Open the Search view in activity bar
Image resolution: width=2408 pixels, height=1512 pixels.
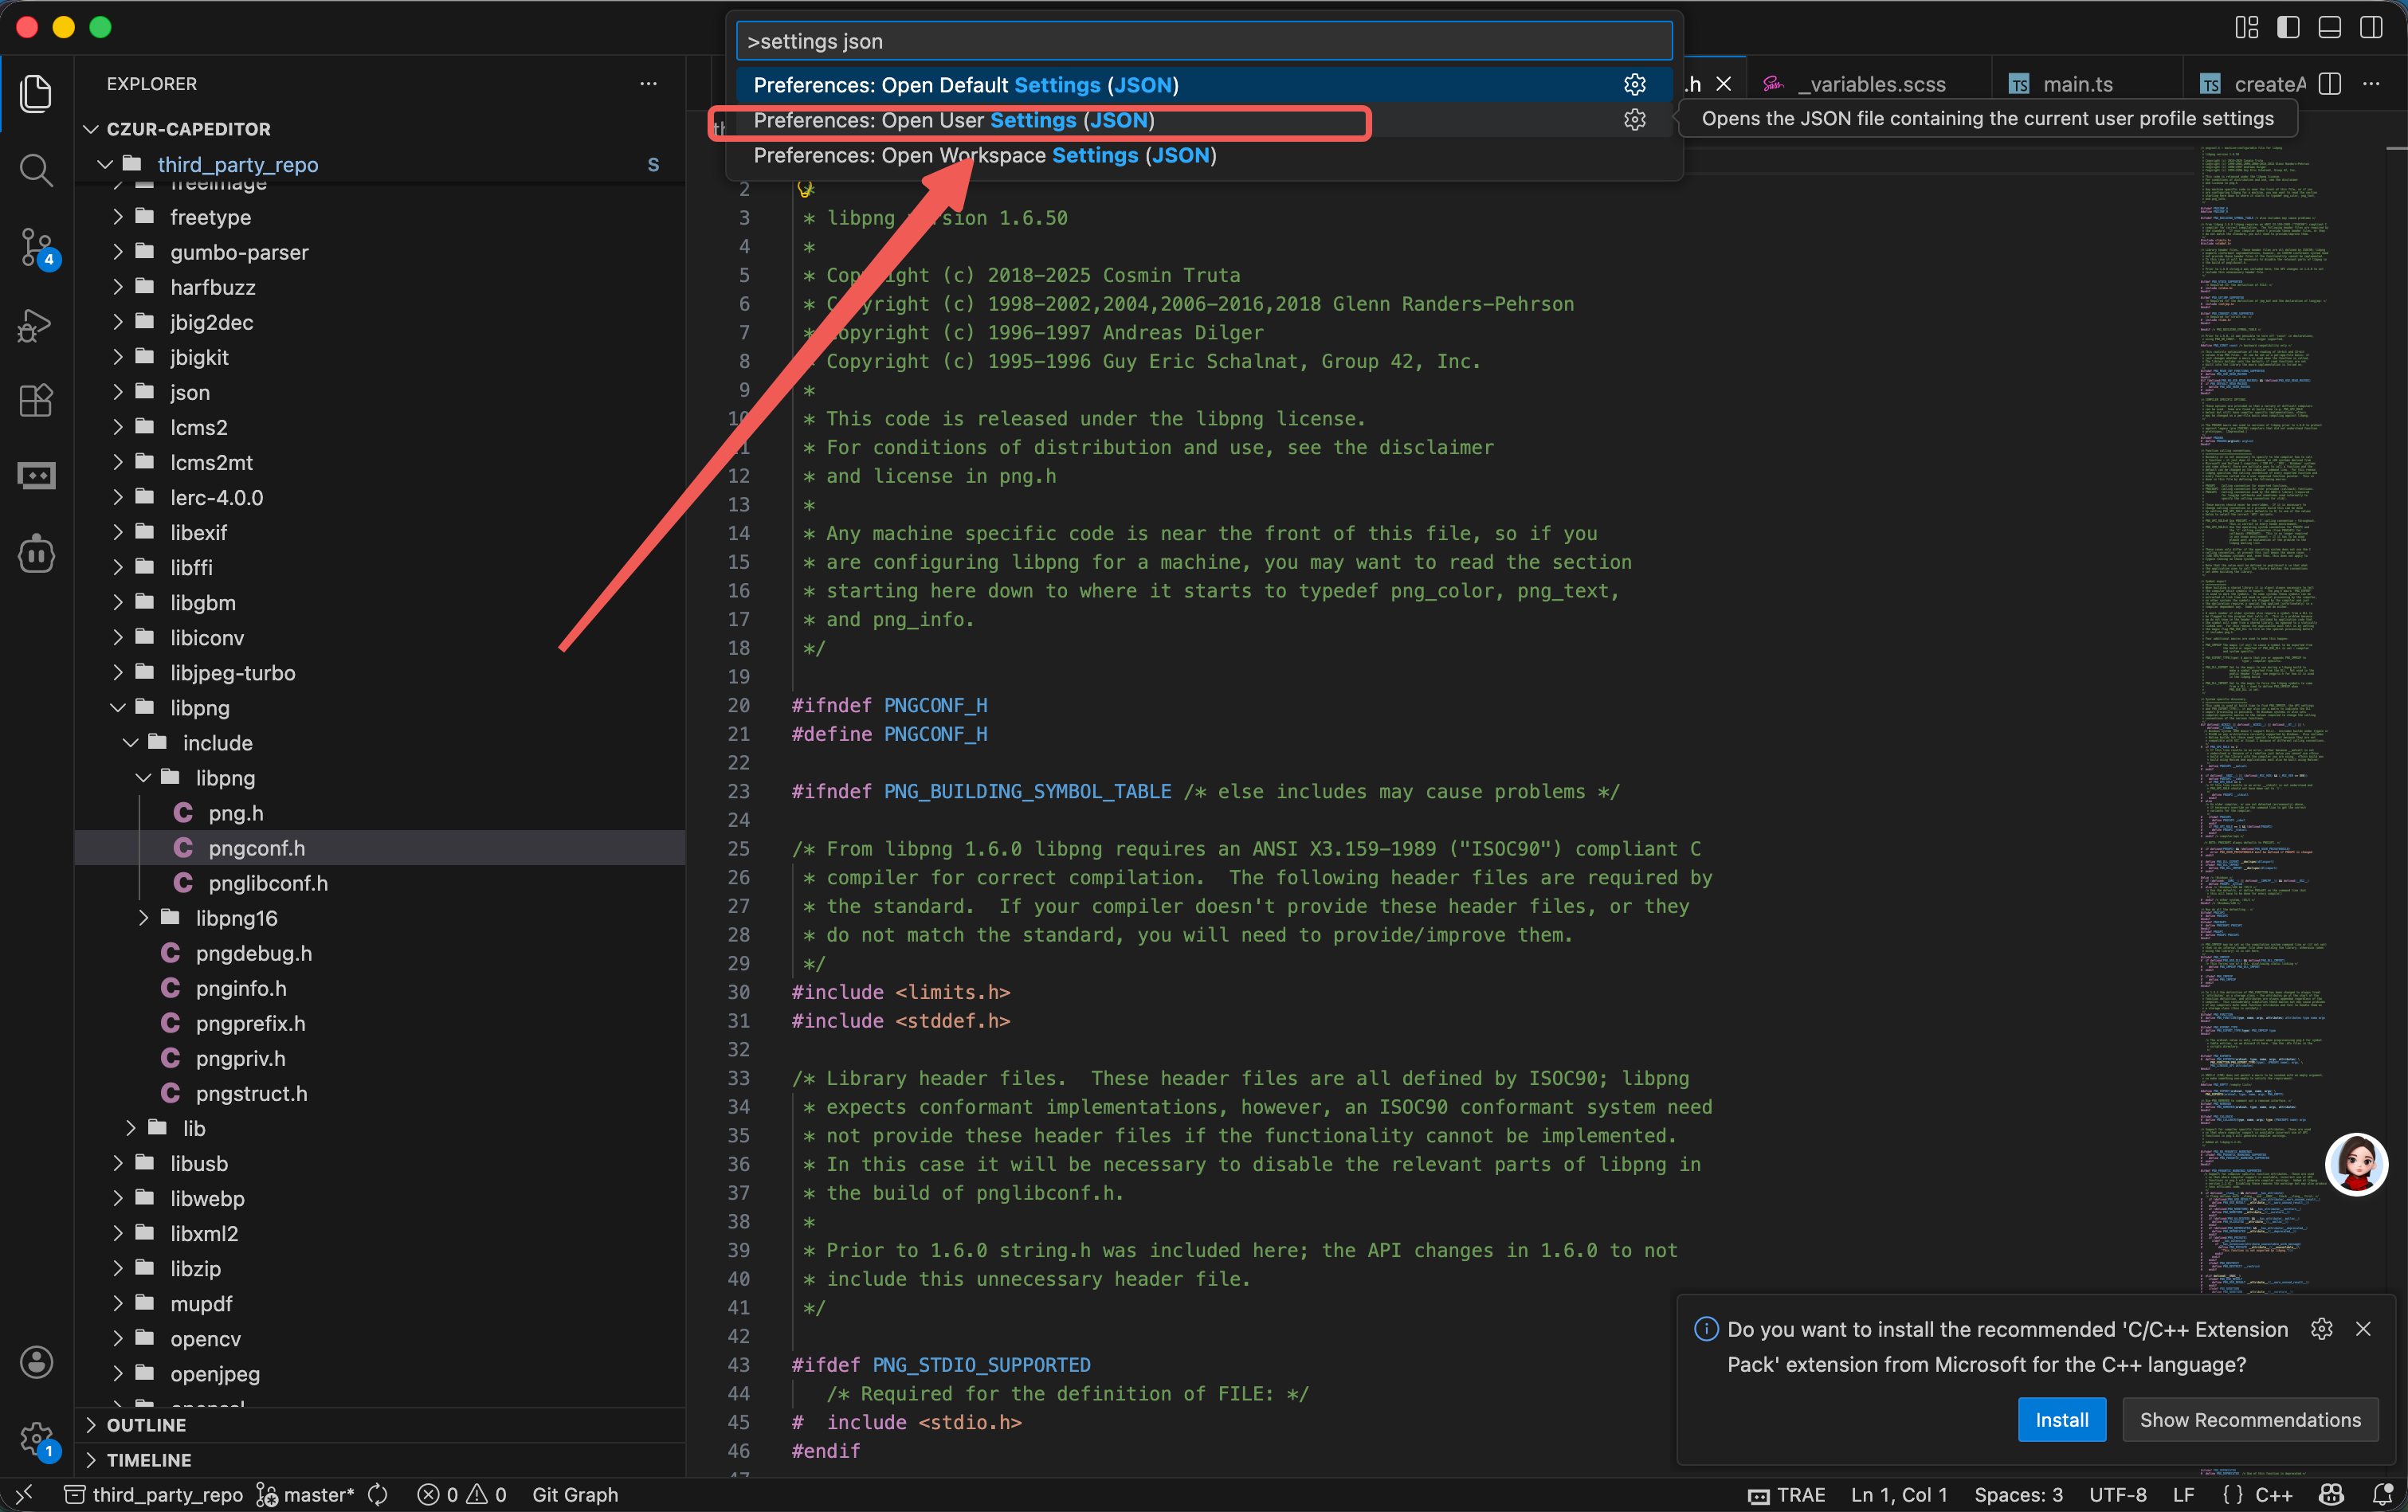pos(36,170)
